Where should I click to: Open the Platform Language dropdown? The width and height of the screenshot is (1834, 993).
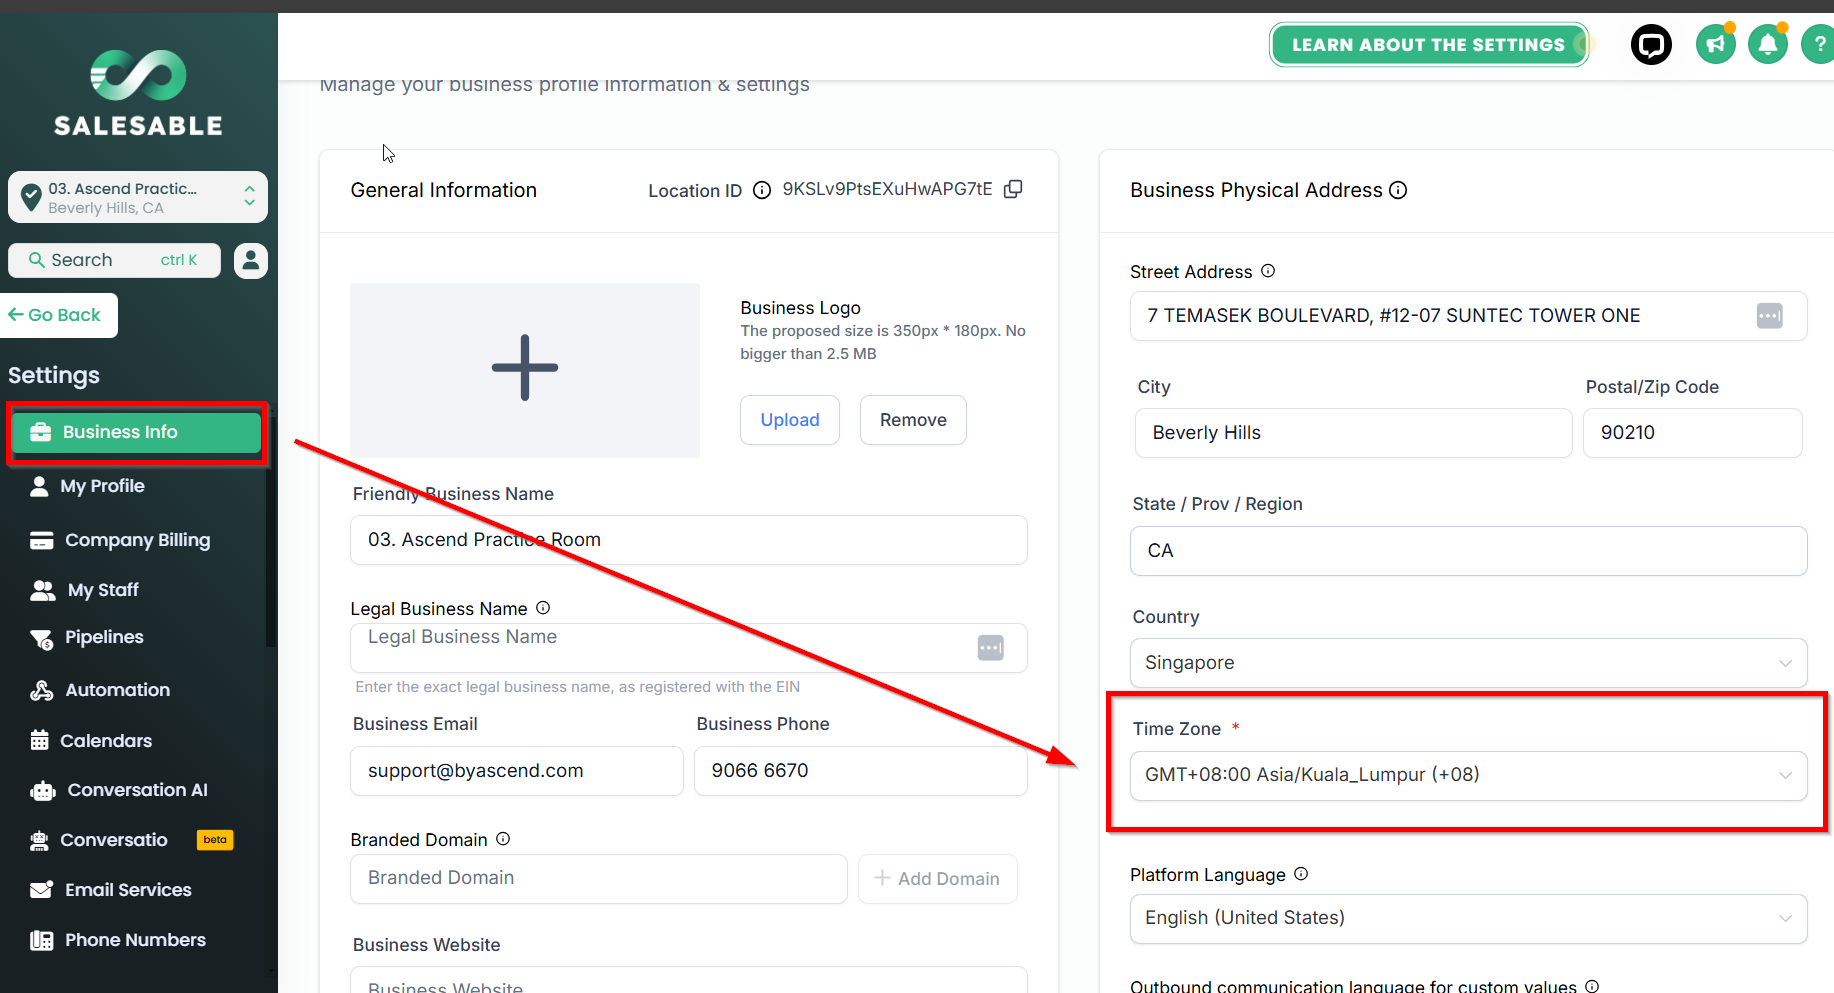pyautogui.click(x=1469, y=919)
